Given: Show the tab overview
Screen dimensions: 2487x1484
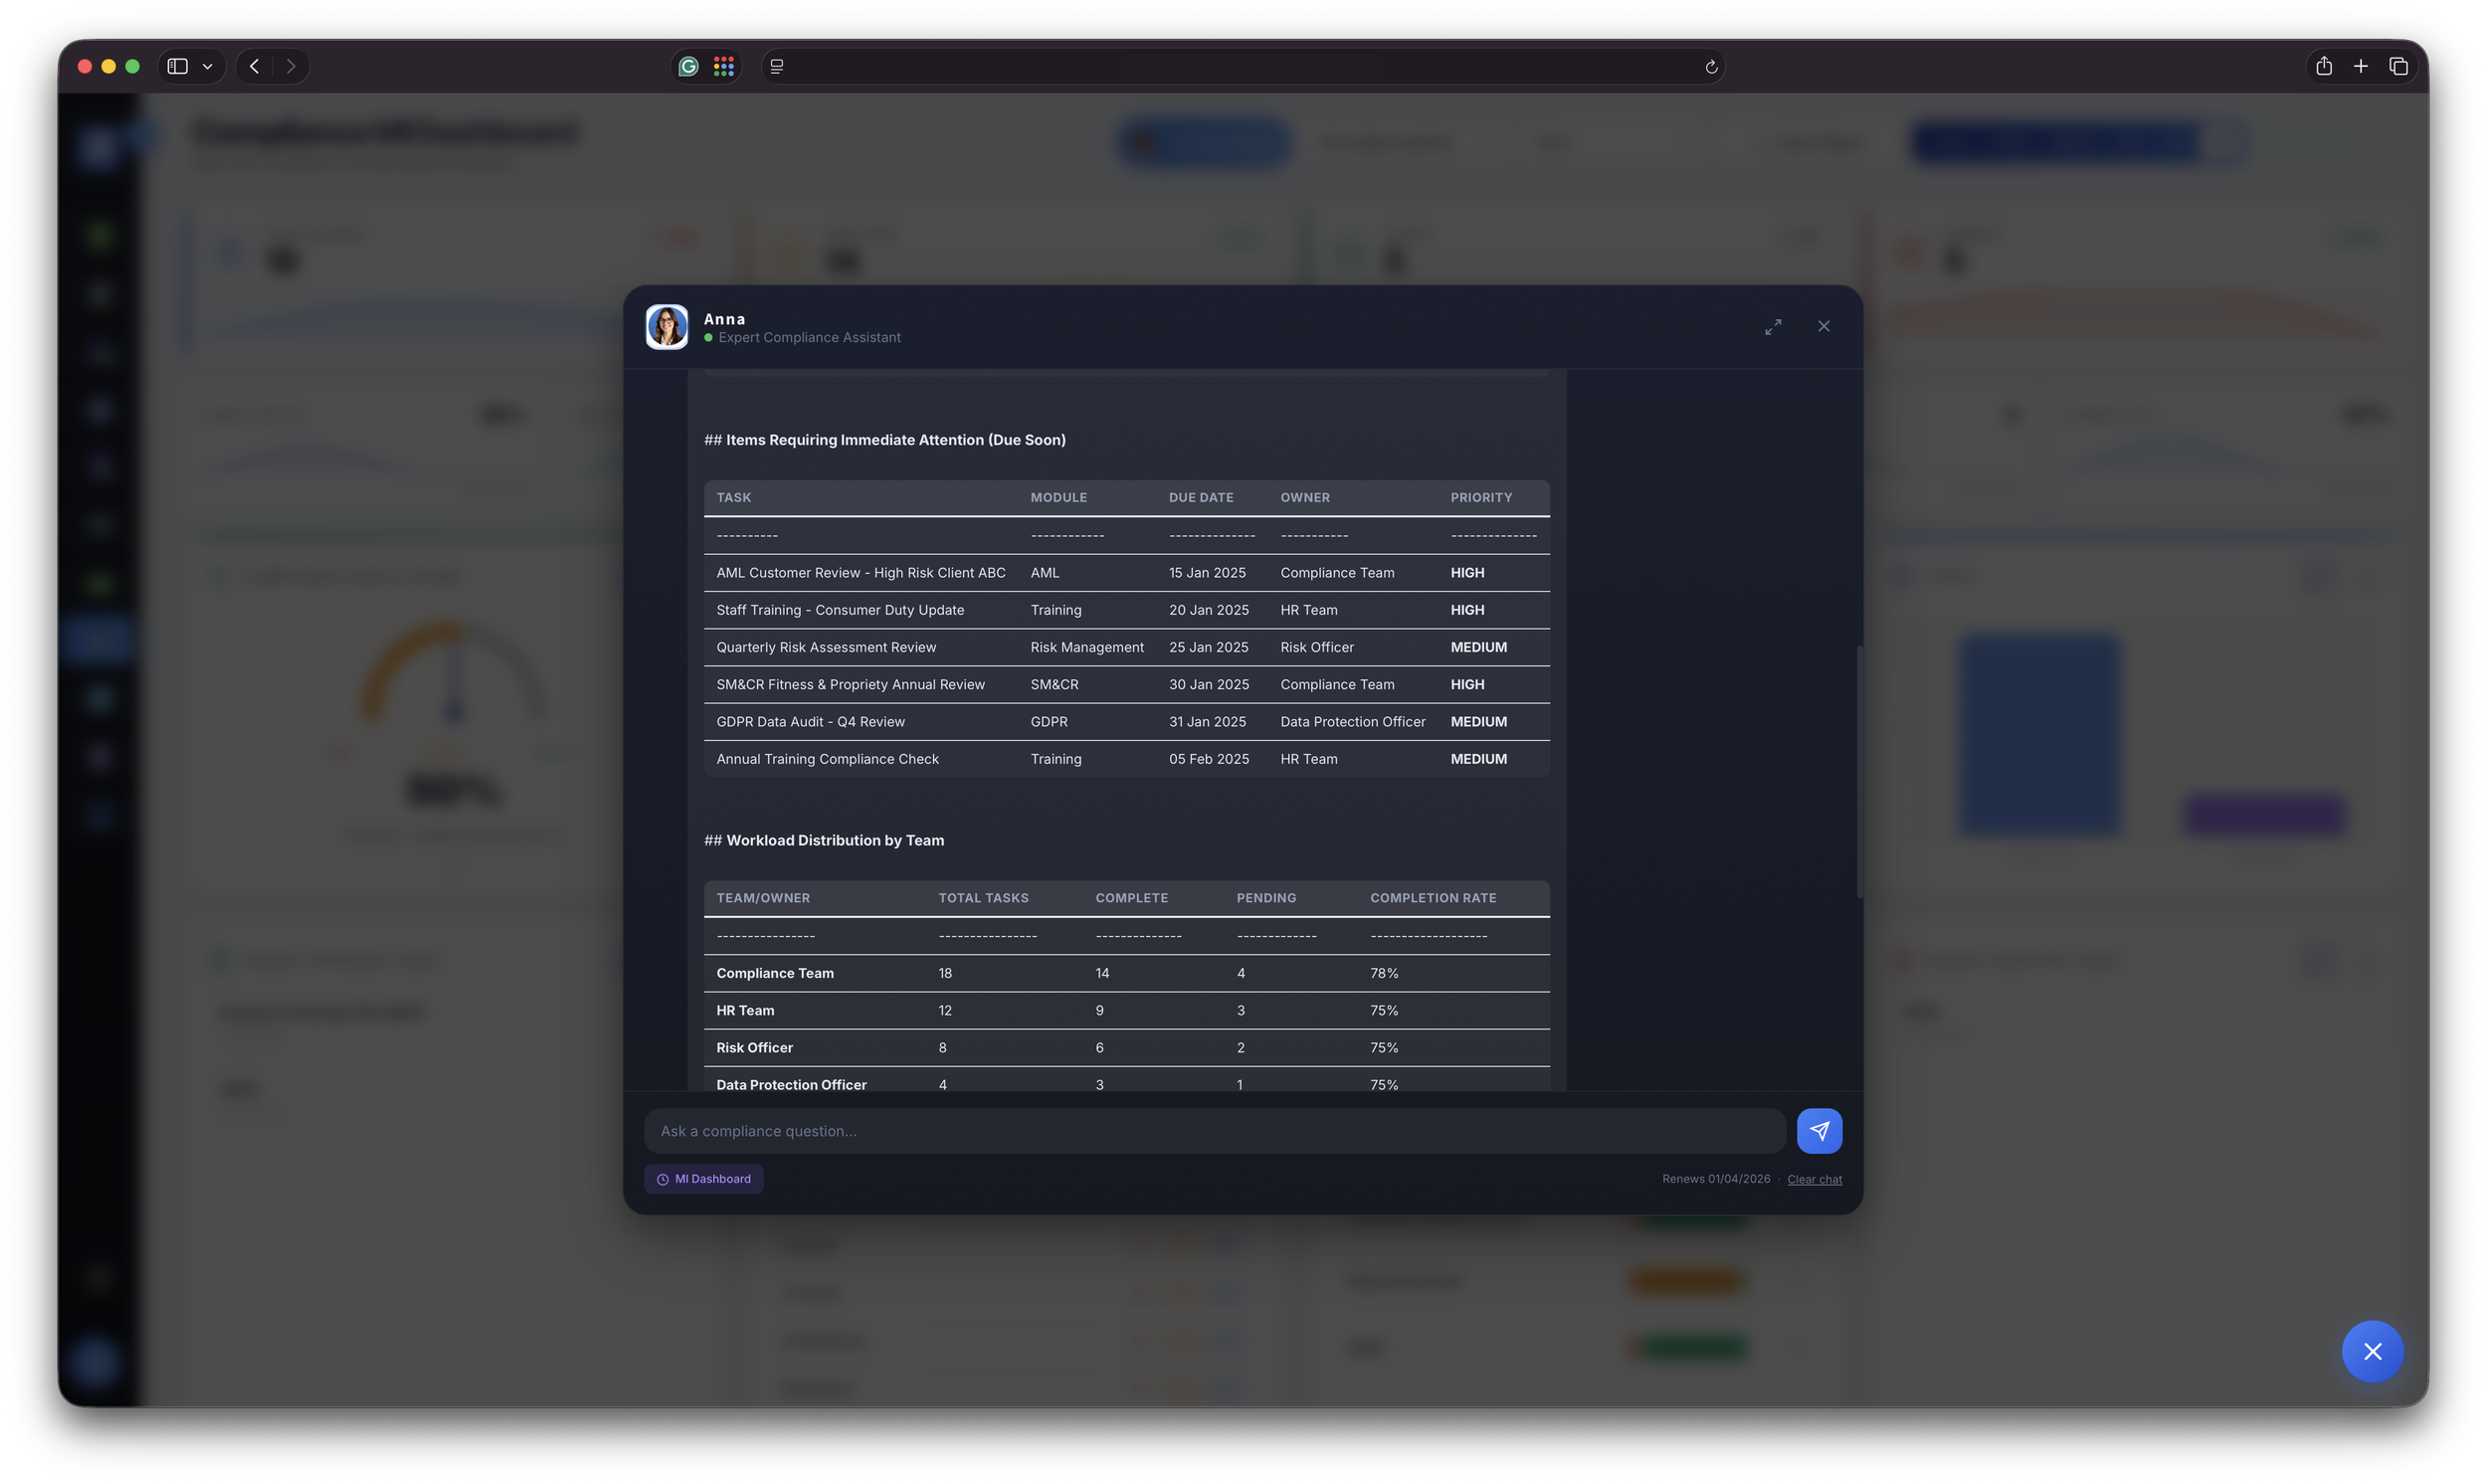Looking at the screenshot, I should 2397,66.
